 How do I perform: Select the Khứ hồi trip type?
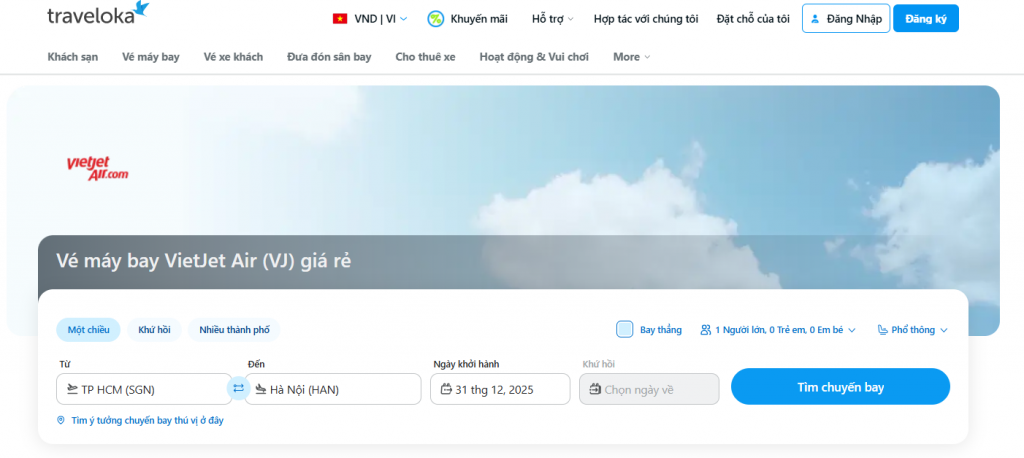154,330
